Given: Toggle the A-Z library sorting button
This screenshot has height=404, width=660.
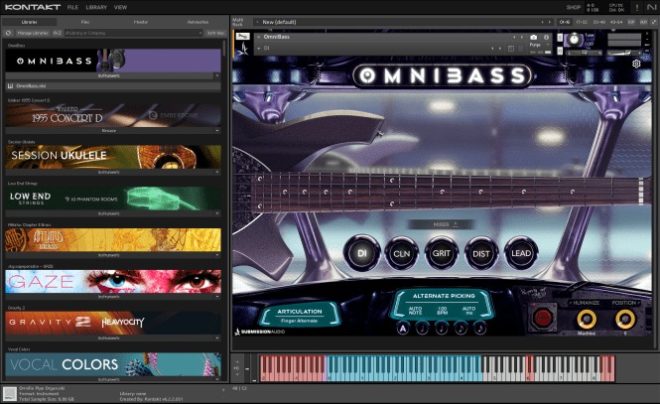Looking at the screenshot, I should [x=57, y=33].
